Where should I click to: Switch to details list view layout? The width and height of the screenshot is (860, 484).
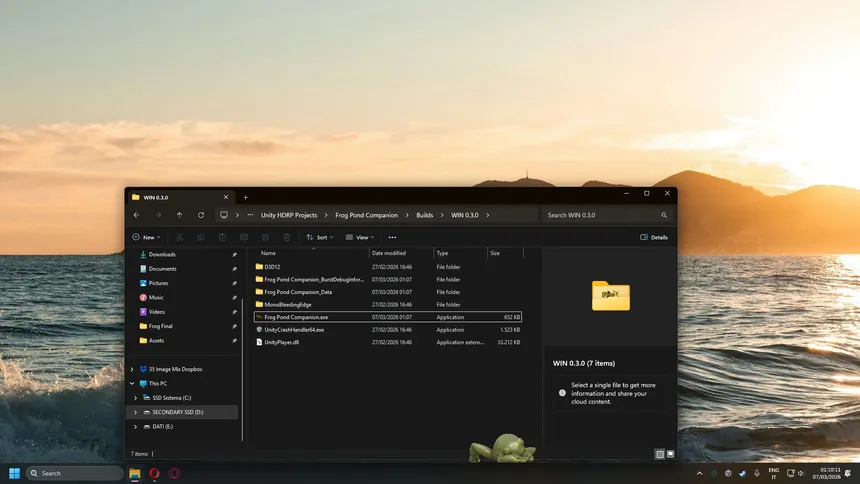660,454
